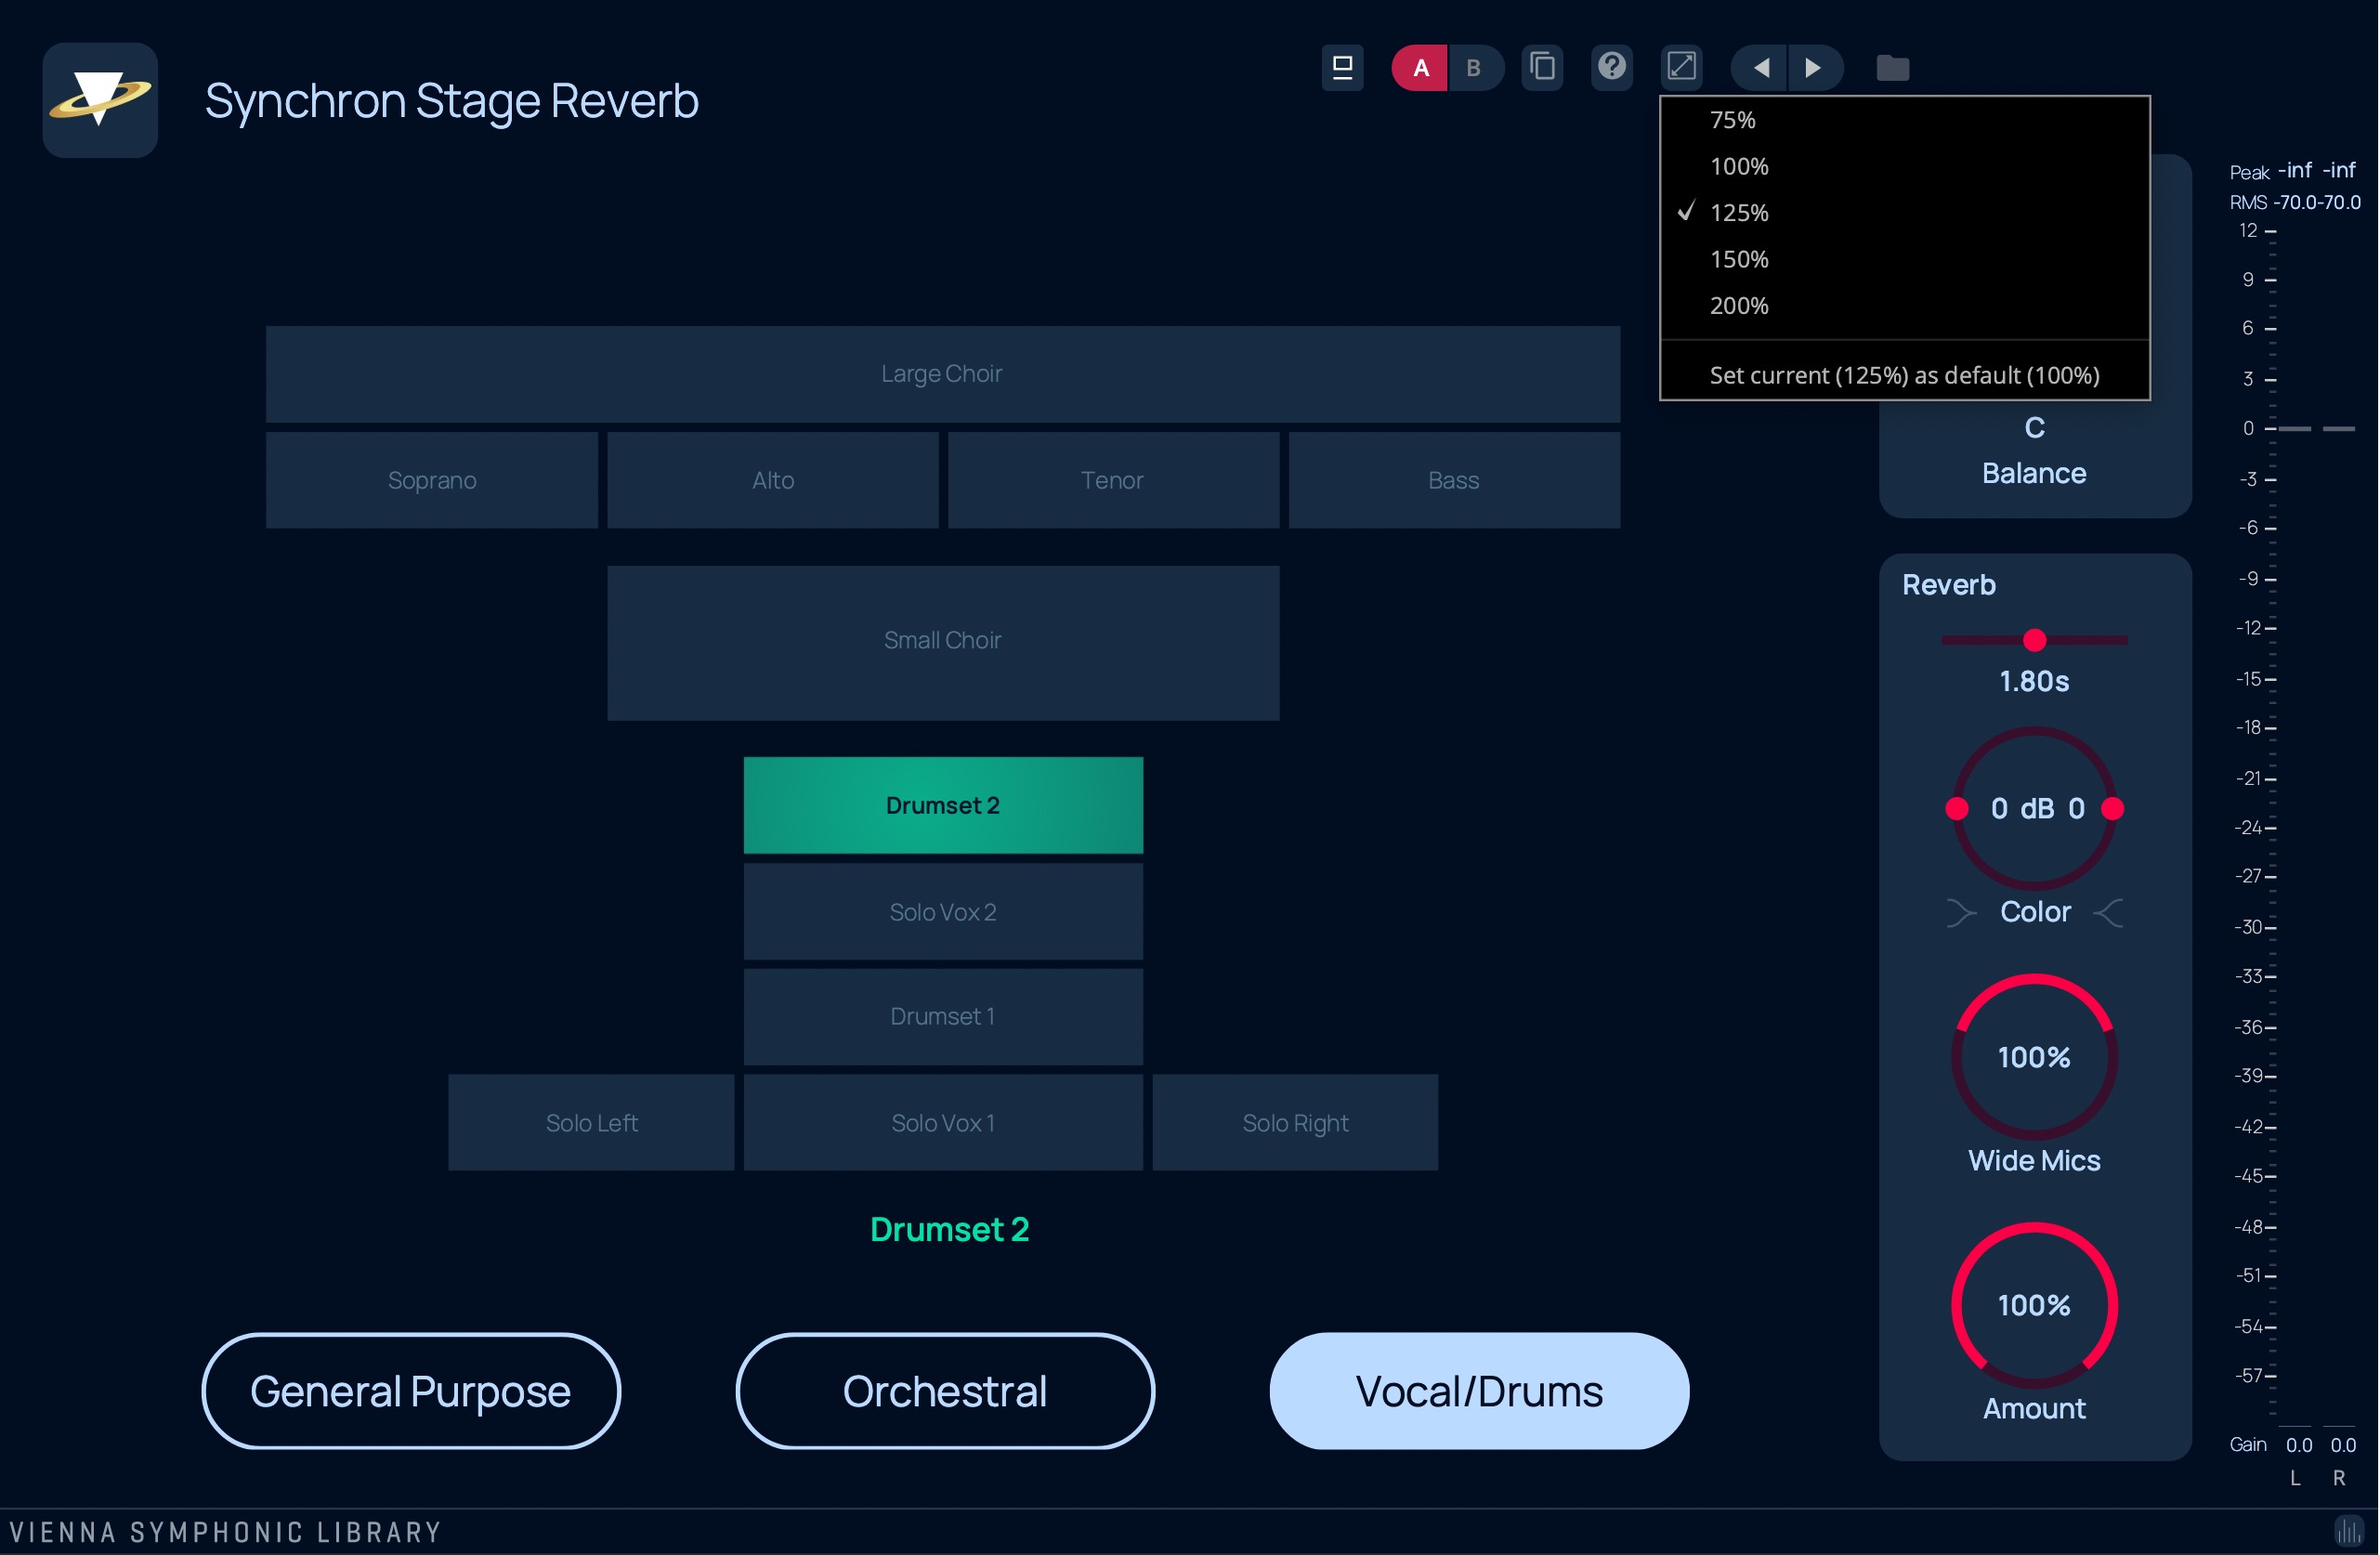The width and height of the screenshot is (2380, 1555).
Task: Select the Large Choir position
Action: coord(942,374)
